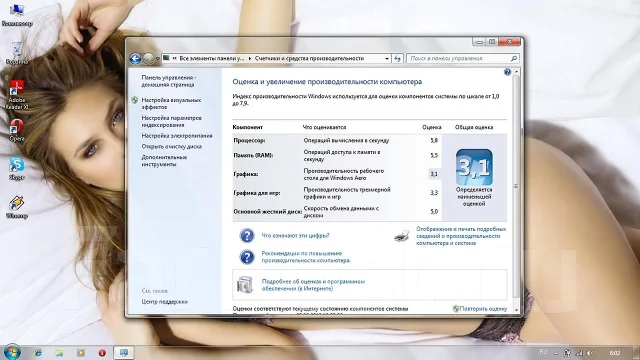Image resolution: width=640 pixels, height=360 pixels.
Task: Click software box icon beside 'Подробнее об оценках'
Action: pos(245,284)
